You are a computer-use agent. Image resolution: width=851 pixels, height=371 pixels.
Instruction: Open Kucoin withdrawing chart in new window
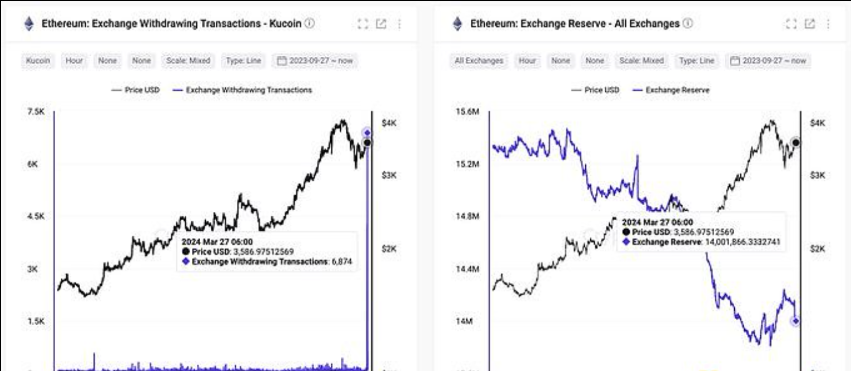click(381, 24)
